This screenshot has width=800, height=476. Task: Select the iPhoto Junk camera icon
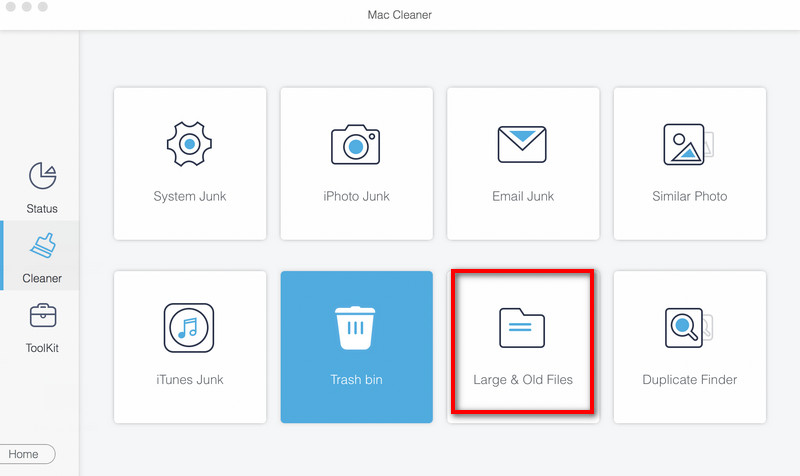pos(356,144)
